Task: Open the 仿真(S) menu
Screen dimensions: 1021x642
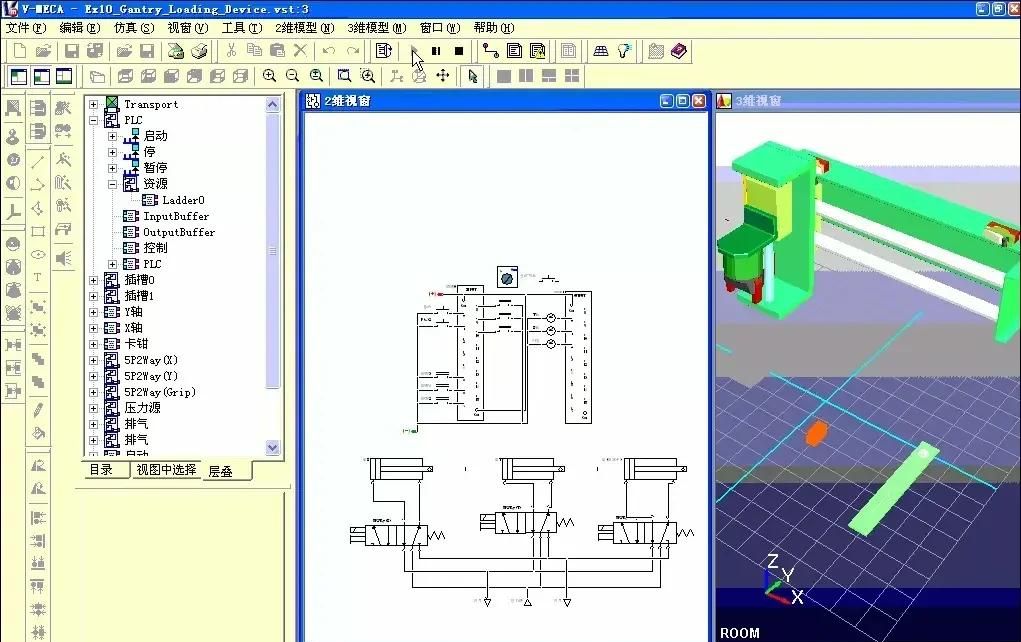Action: coord(133,28)
